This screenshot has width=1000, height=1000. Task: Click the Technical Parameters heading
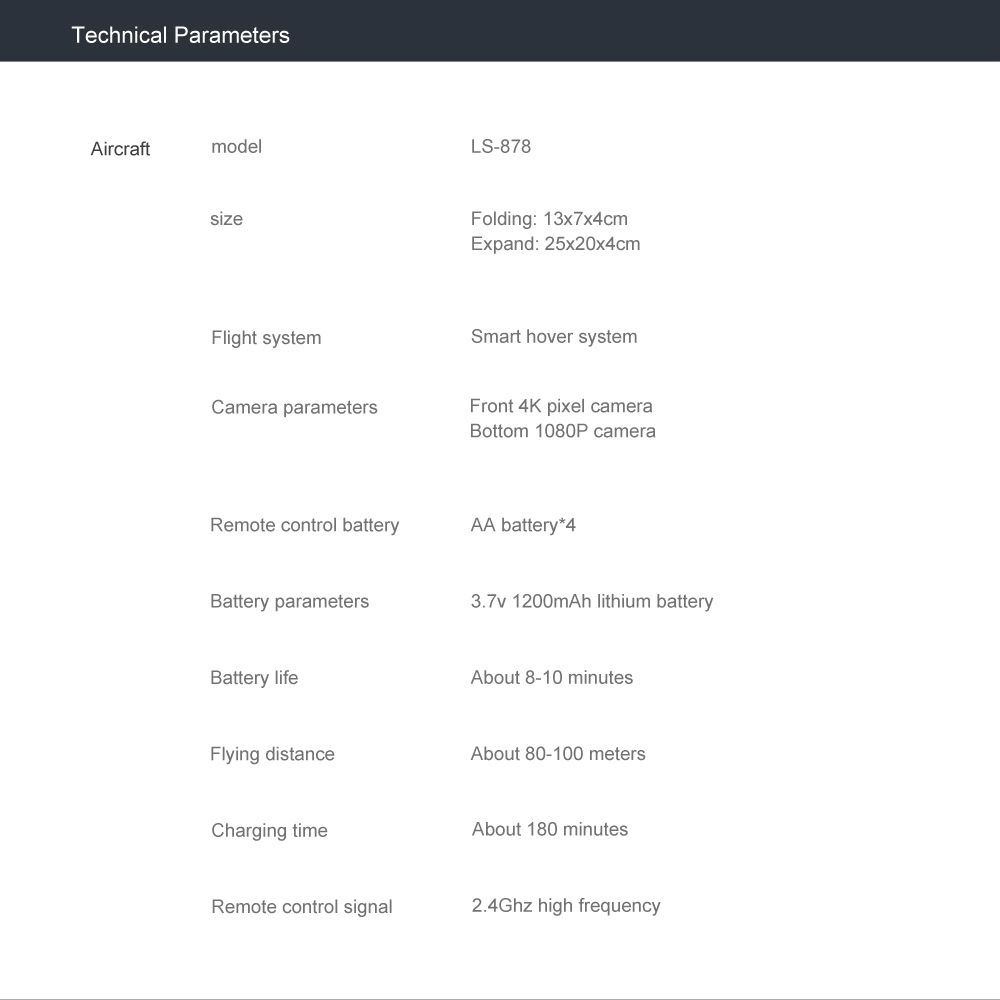click(x=180, y=36)
